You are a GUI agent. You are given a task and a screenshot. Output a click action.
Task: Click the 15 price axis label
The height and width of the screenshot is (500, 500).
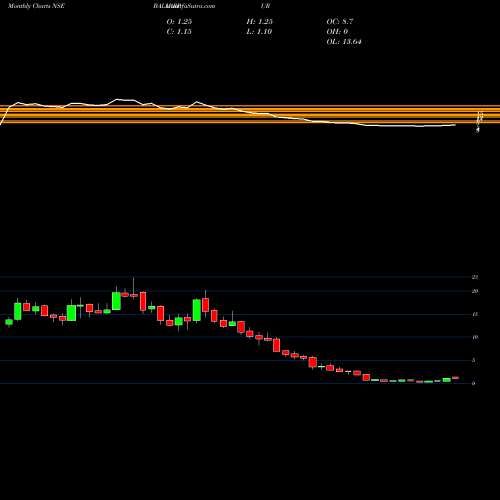pyautogui.click(x=475, y=314)
